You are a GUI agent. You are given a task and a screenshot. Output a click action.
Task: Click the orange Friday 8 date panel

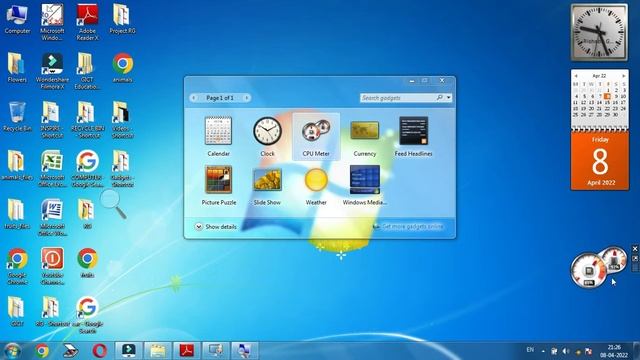pos(600,161)
